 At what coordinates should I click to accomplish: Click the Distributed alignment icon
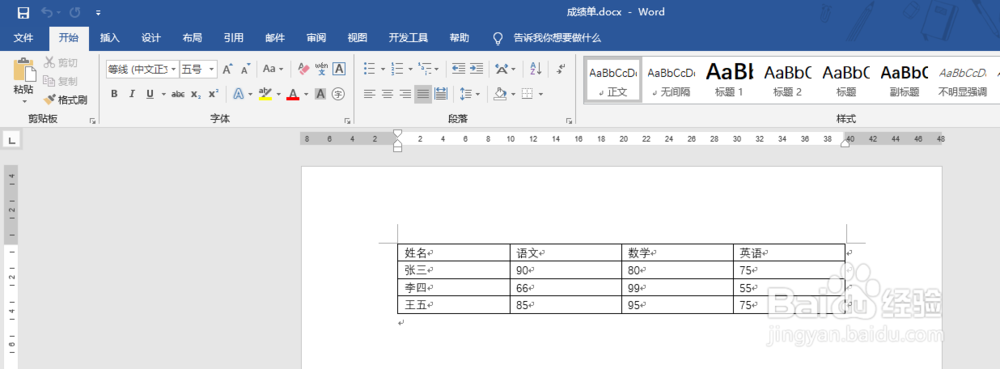point(441,94)
